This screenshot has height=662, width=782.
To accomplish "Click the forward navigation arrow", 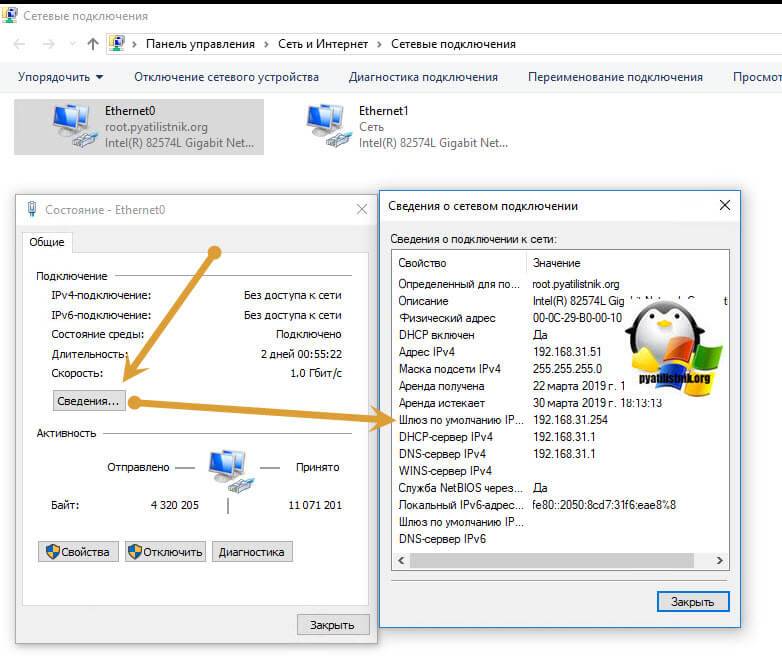I will (48, 44).
